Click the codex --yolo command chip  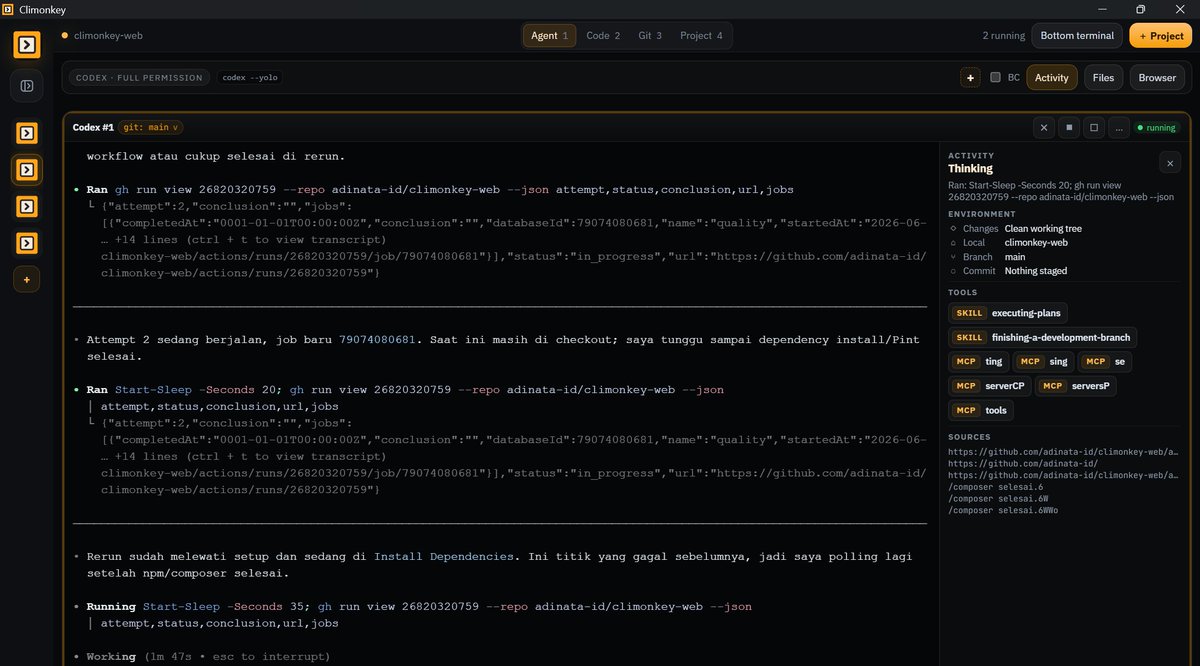[250, 77]
